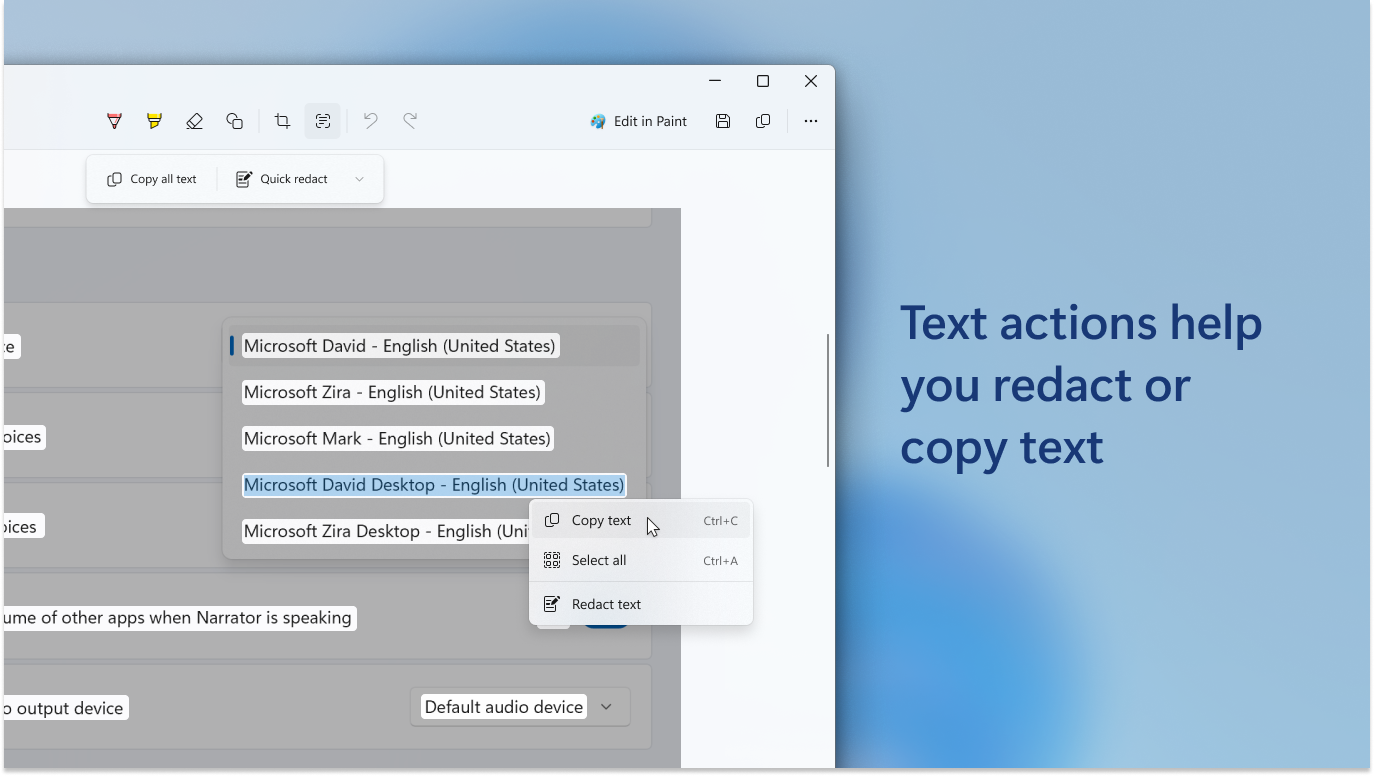This screenshot has height=776, width=1374.
Task: Undo the last annotation
Action: pyautogui.click(x=370, y=120)
